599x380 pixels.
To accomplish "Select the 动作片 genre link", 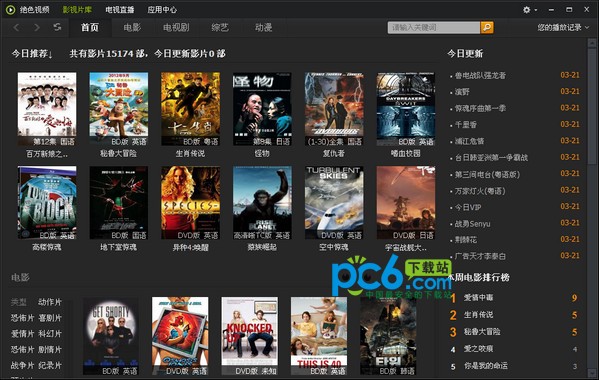I will point(50,302).
